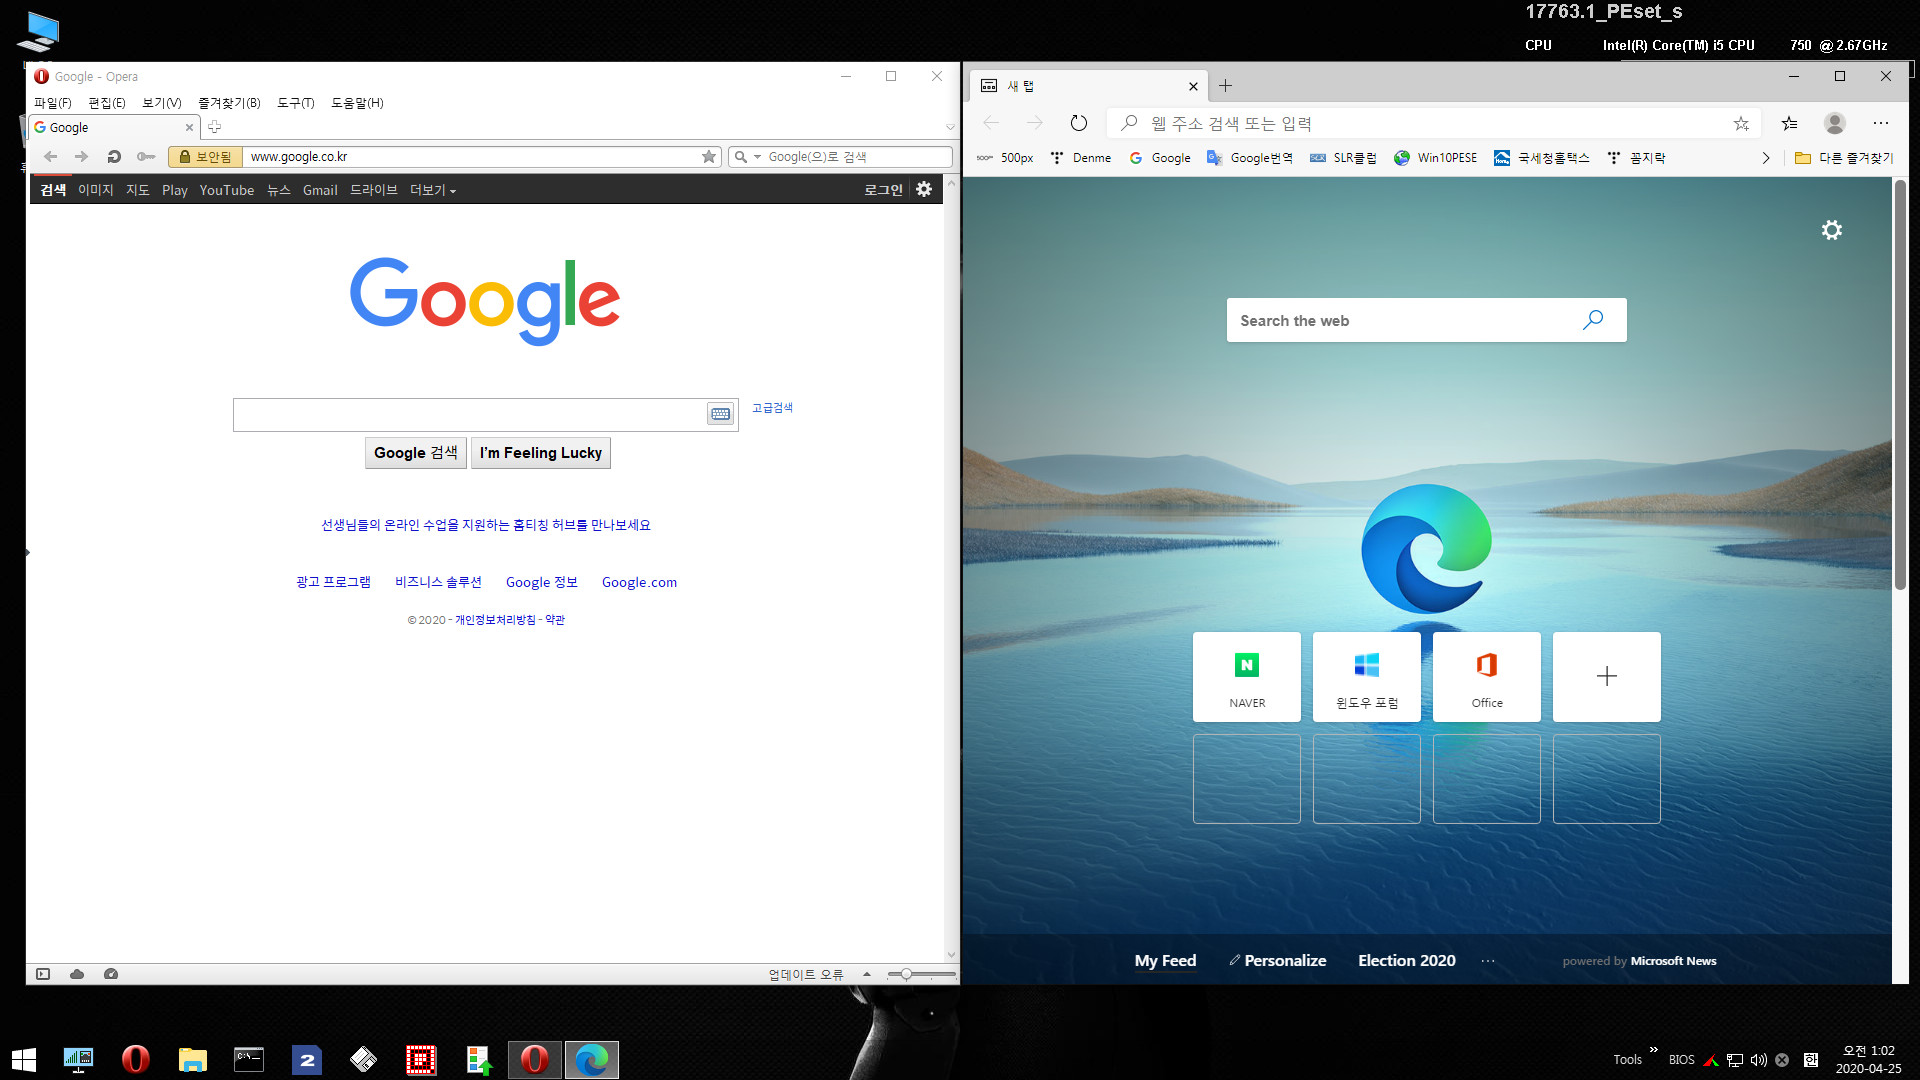The image size is (1920, 1080).
Task: Open new tab in Edge
Action: (1225, 86)
